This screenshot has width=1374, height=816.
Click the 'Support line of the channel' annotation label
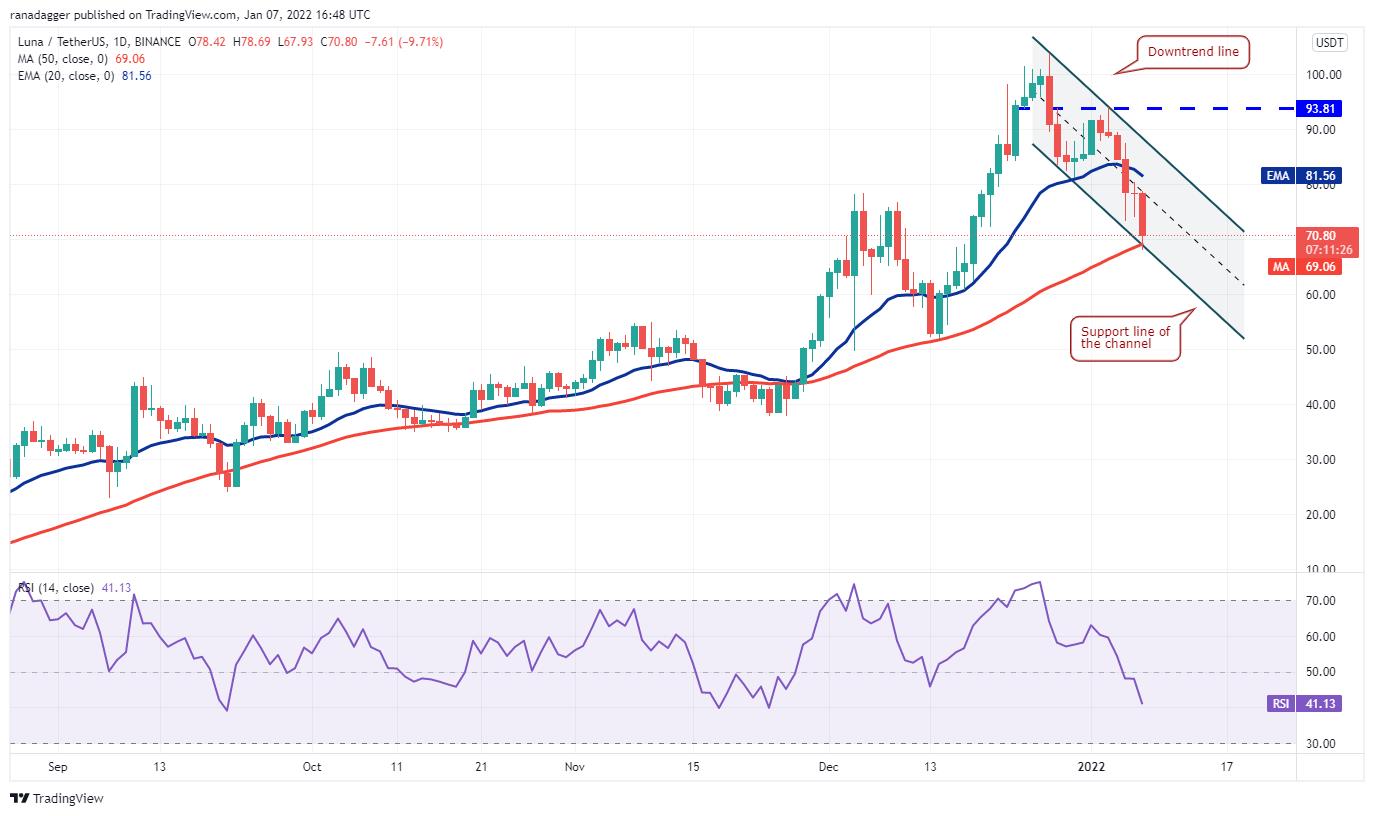click(1126, 338)
